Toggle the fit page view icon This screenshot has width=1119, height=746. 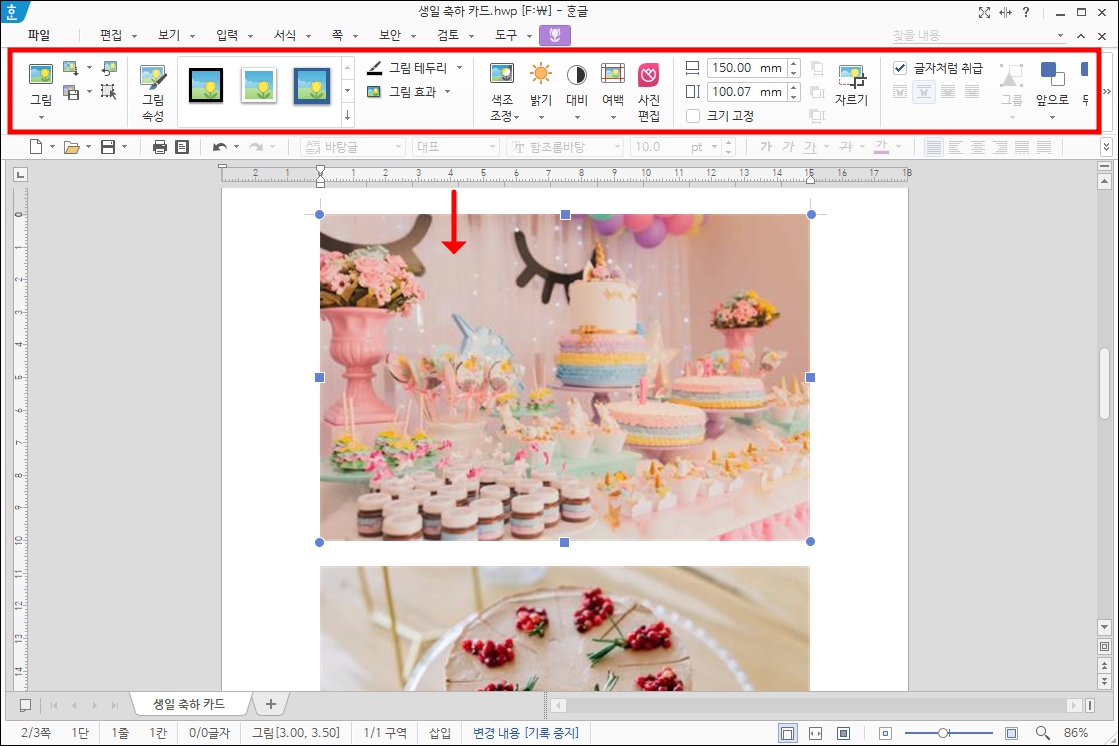click(844, 733)
